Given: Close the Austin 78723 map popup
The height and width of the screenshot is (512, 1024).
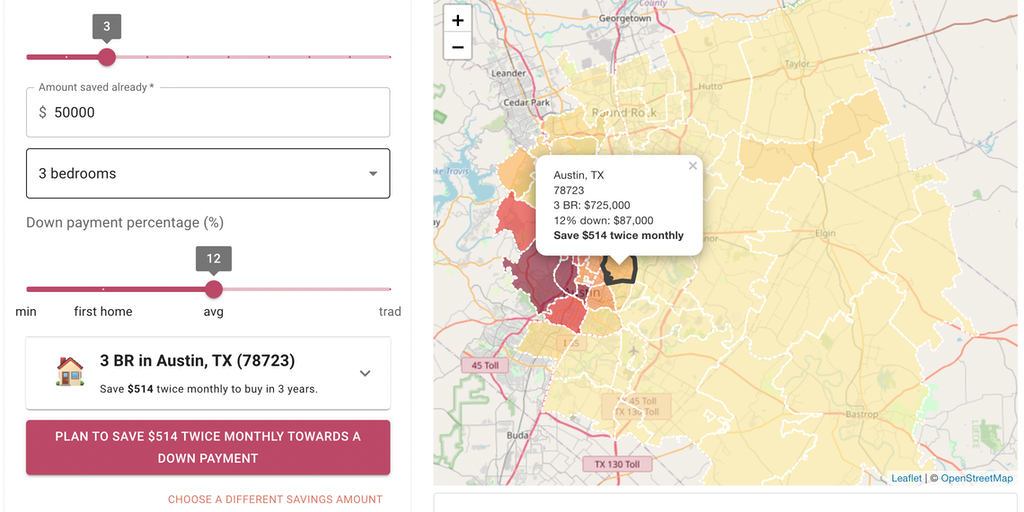Looking at the screenshot, I should click(692, 166).
